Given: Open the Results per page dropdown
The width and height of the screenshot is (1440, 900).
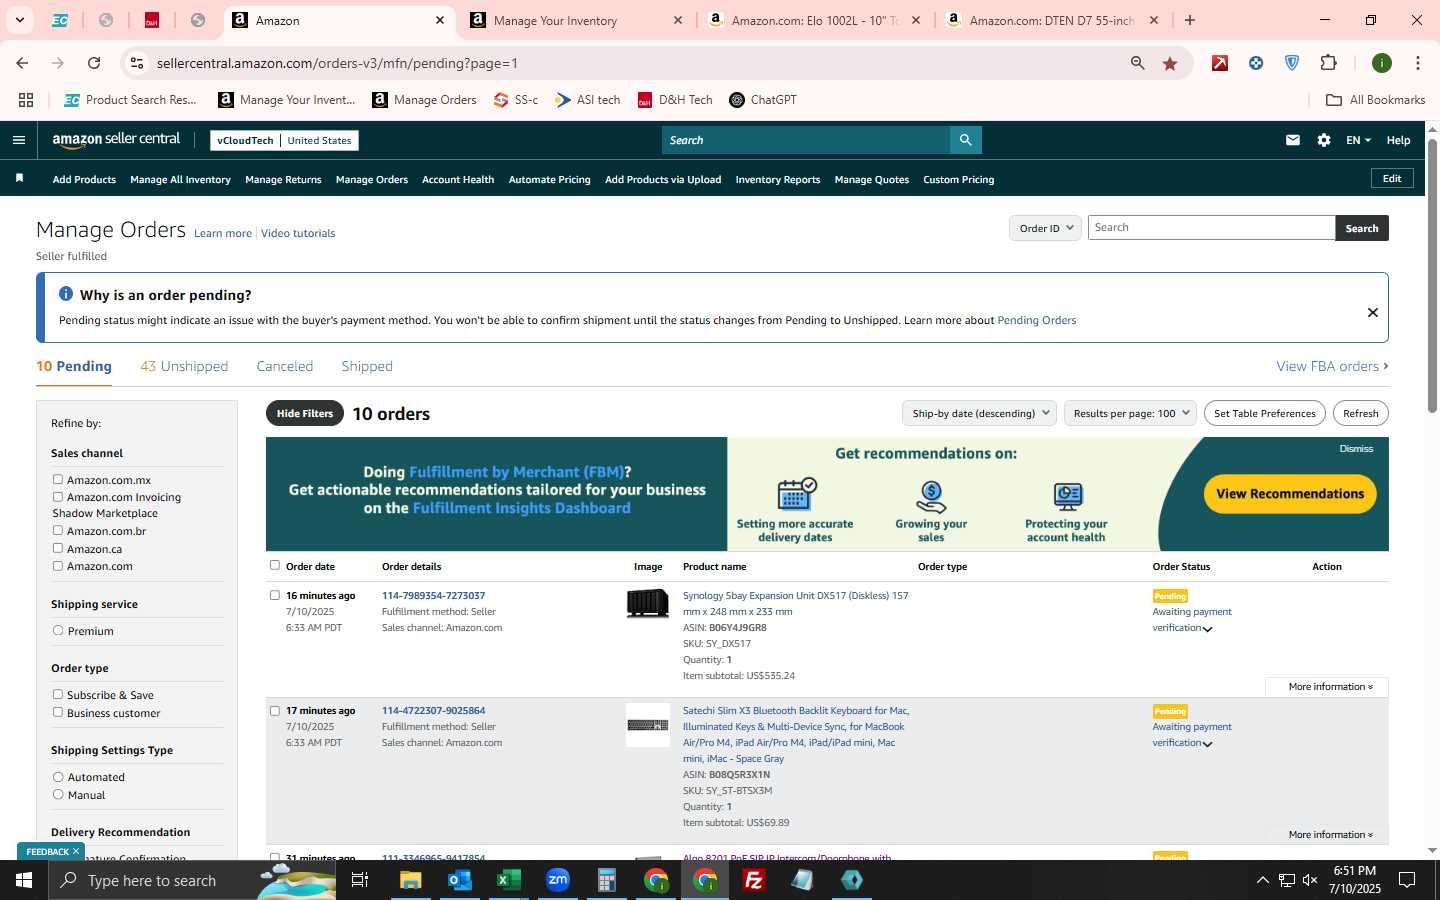Looking at the screenshot, I should (1130, 413).
